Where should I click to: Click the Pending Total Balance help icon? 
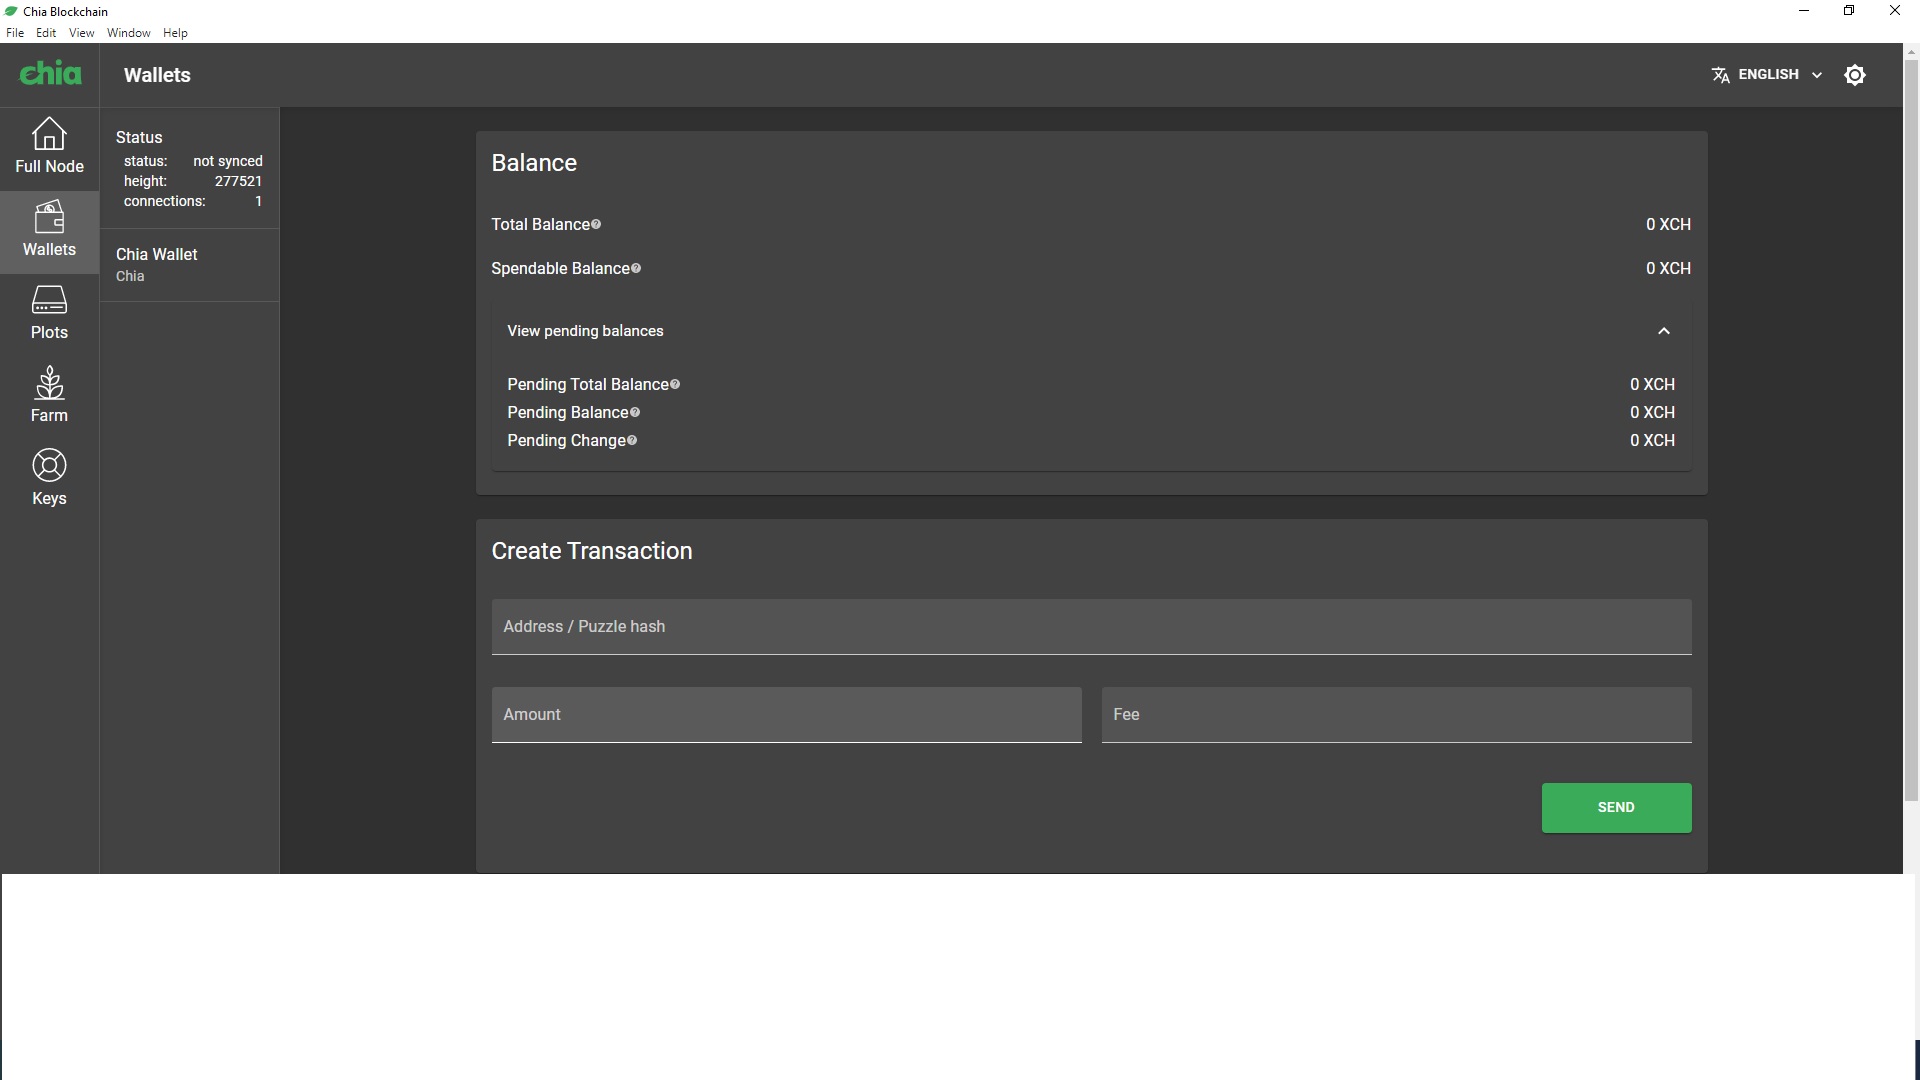pyautogui.click(x=675, y=384)
